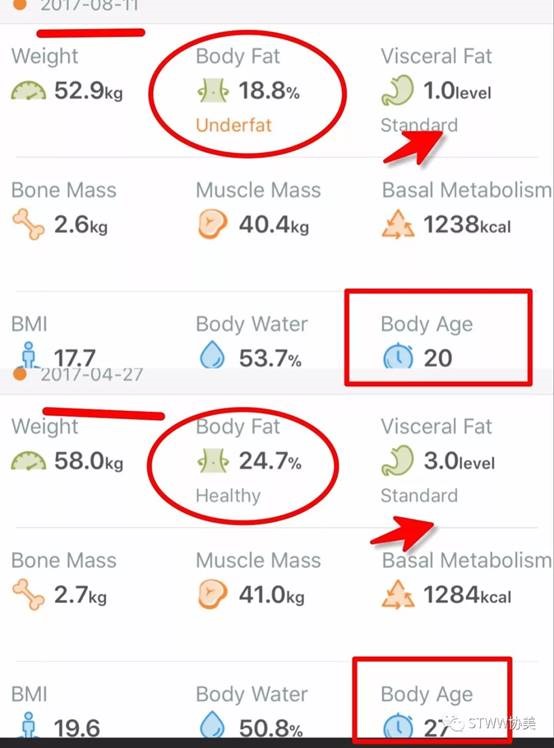Tap the Body Fat waist icon at 24.7%
The height and width of the screenshot is (748, 554).
[213, 461]
